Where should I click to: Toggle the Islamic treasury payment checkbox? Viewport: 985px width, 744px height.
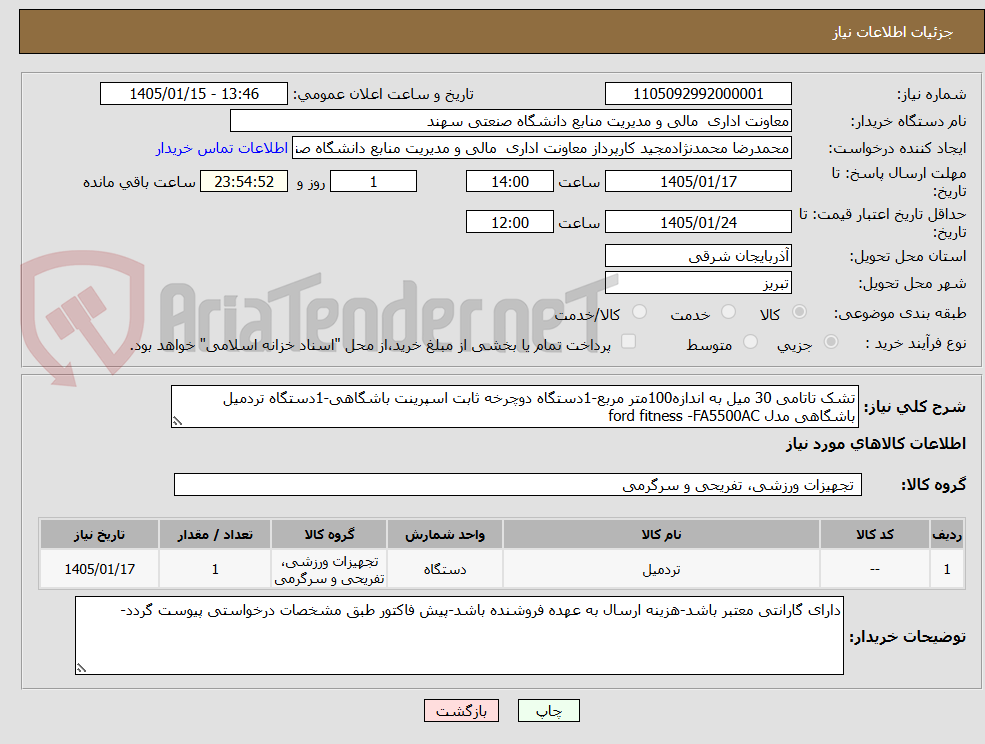pyautogui.click(x=628, y=341)
